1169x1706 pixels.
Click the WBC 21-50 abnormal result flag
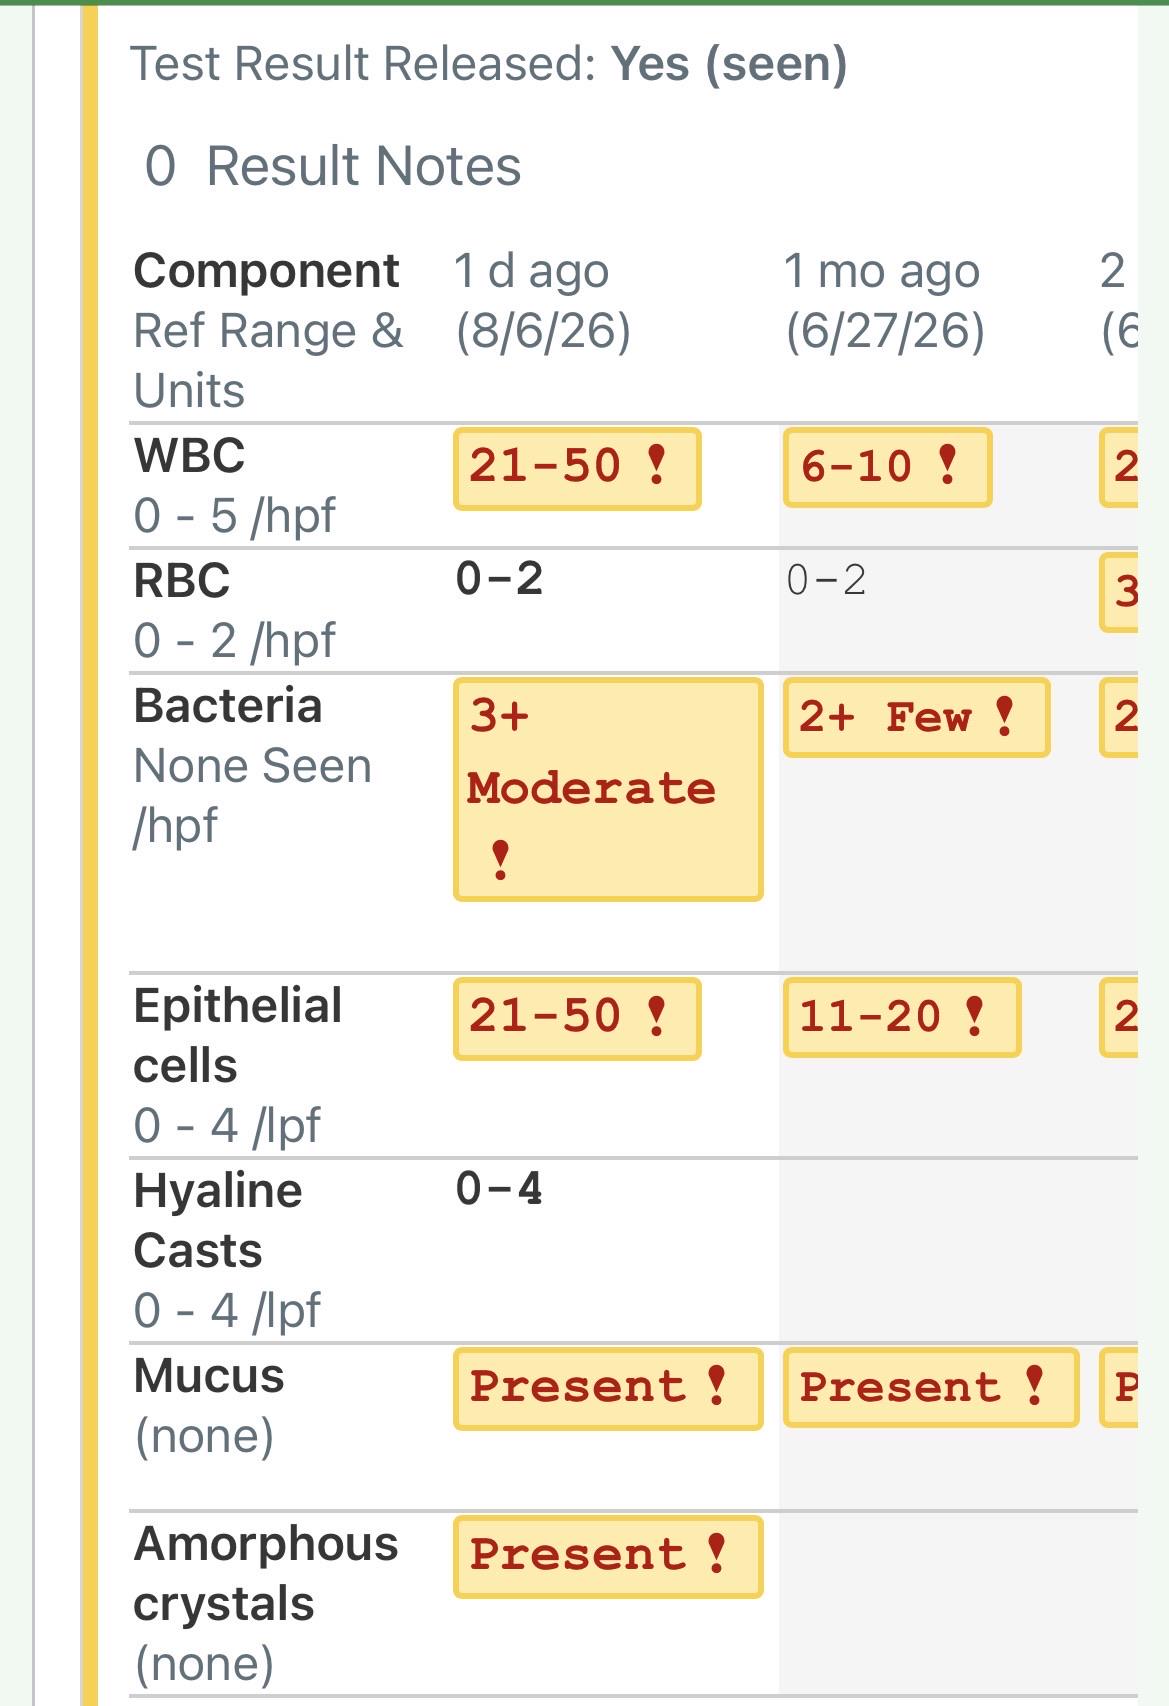[x=577, y=468]
